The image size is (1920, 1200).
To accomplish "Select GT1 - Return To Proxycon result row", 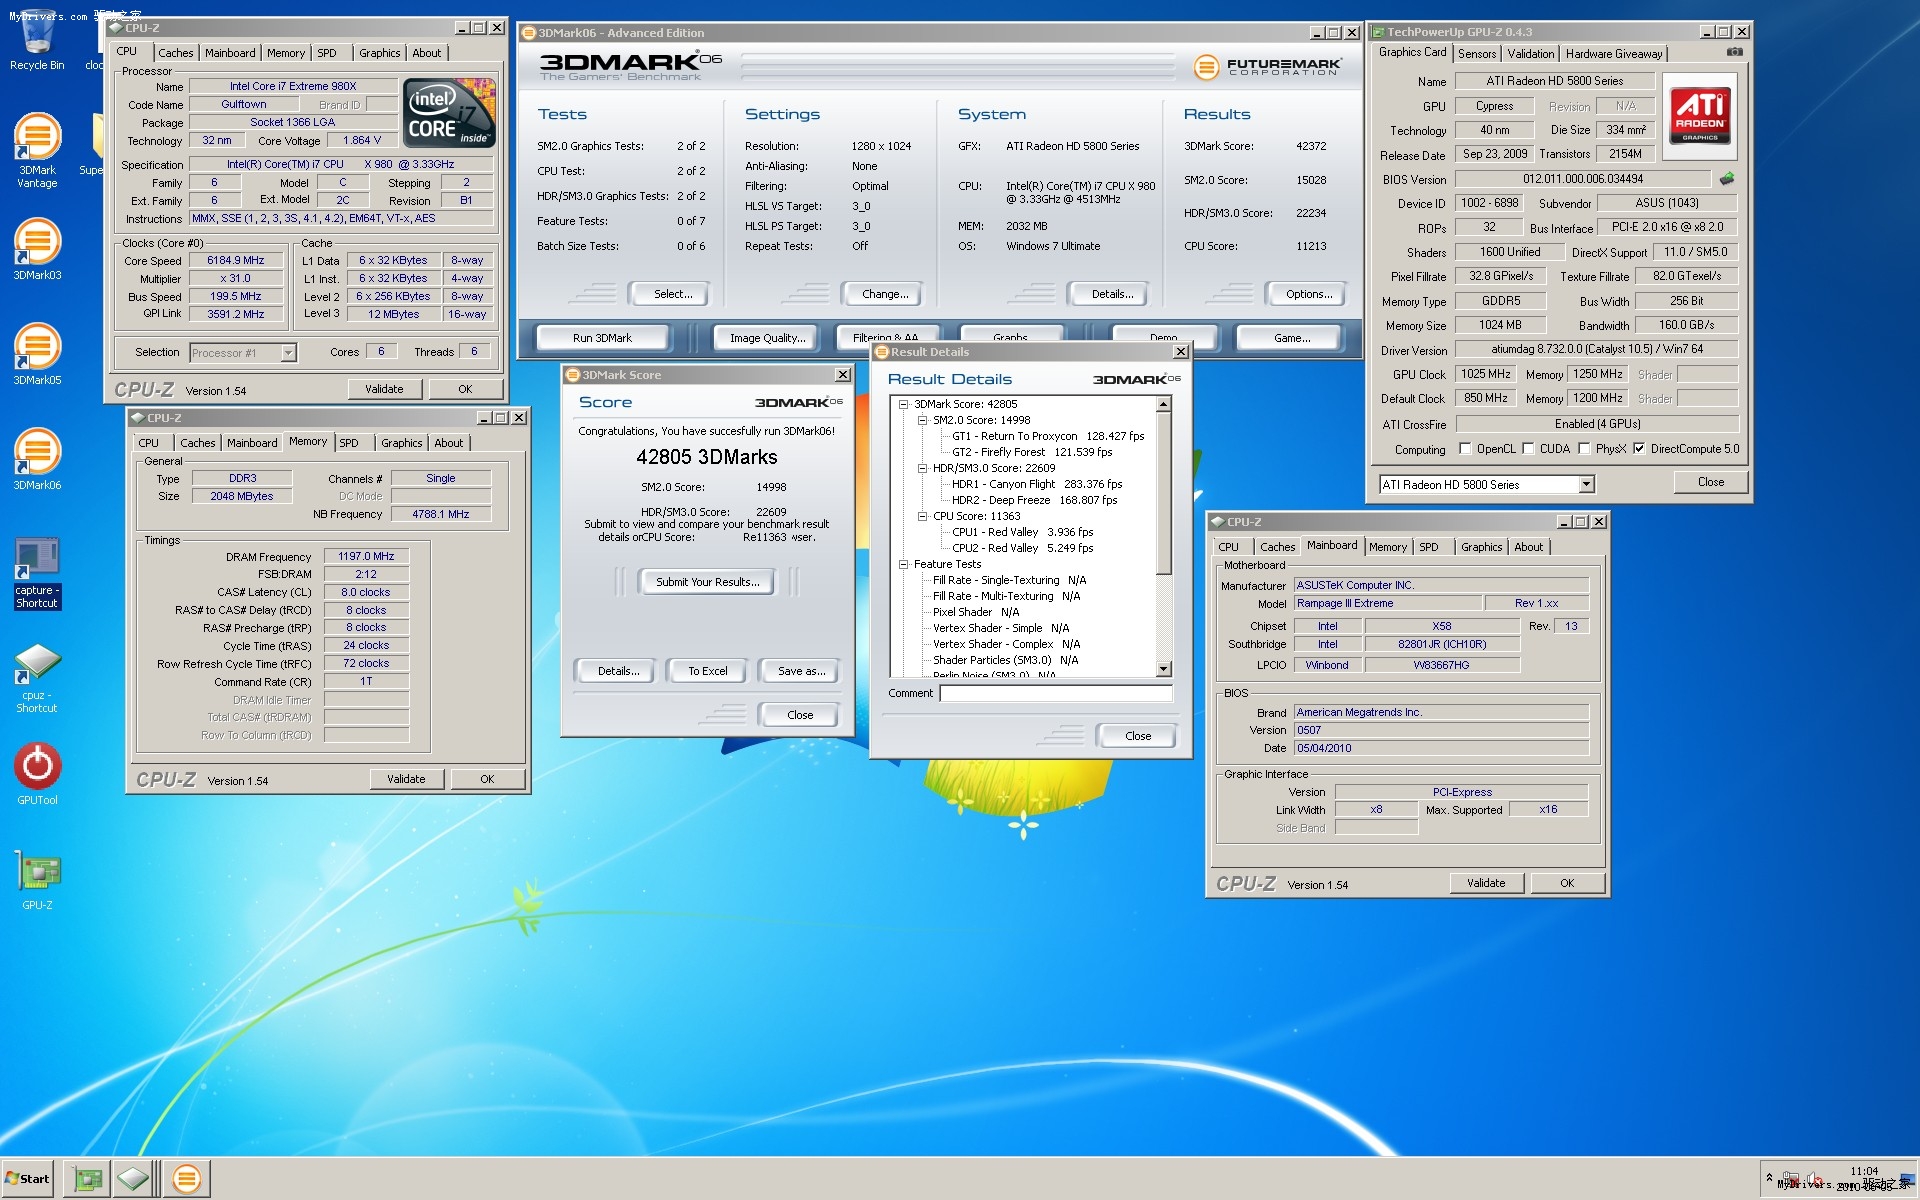I will click(1047, 436).
